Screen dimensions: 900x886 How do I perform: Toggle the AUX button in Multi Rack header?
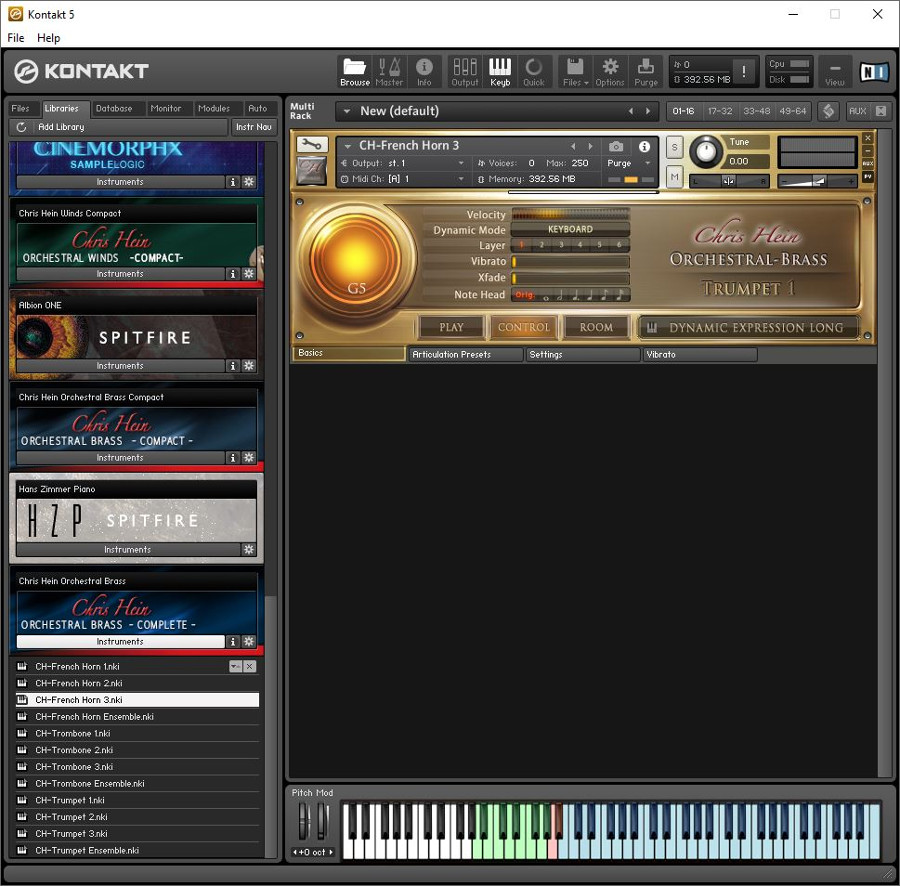(x=858, y=111)
